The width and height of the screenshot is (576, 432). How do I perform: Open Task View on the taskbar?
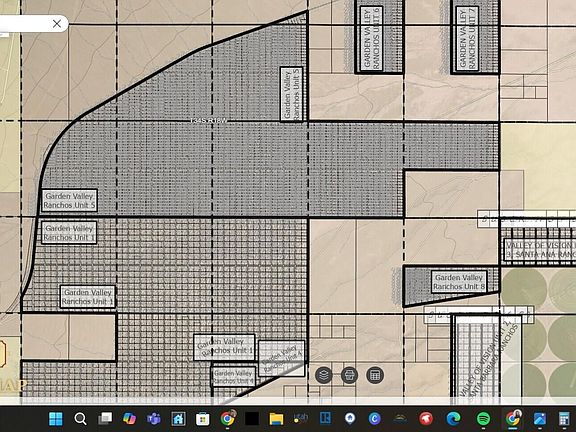(x=105, y=418)
